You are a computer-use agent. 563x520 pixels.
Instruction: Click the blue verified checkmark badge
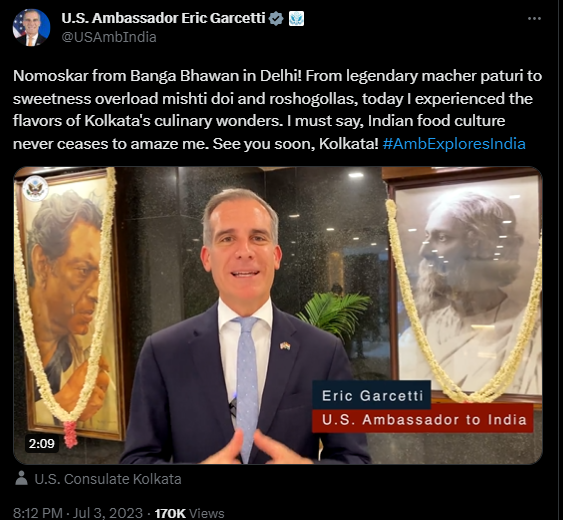276,18
